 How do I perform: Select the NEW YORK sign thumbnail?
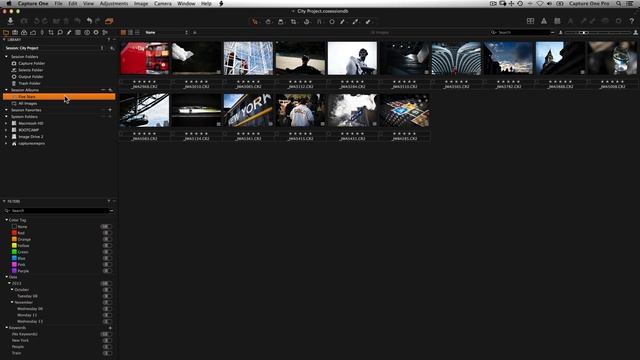(248, 110)
